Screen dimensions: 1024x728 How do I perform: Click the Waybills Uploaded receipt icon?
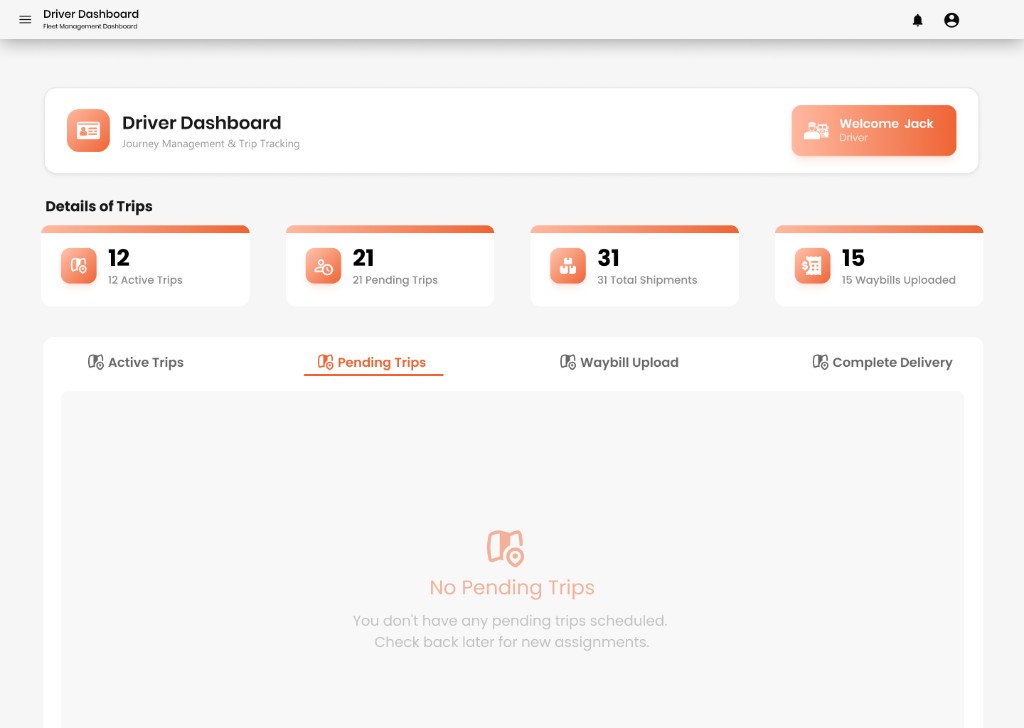812,266
